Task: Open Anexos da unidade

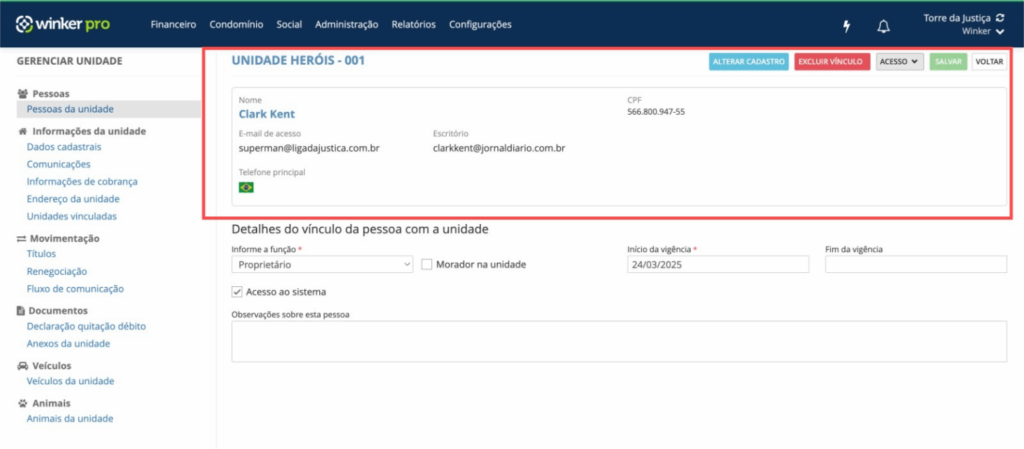Action: click(x=69, y=343)
